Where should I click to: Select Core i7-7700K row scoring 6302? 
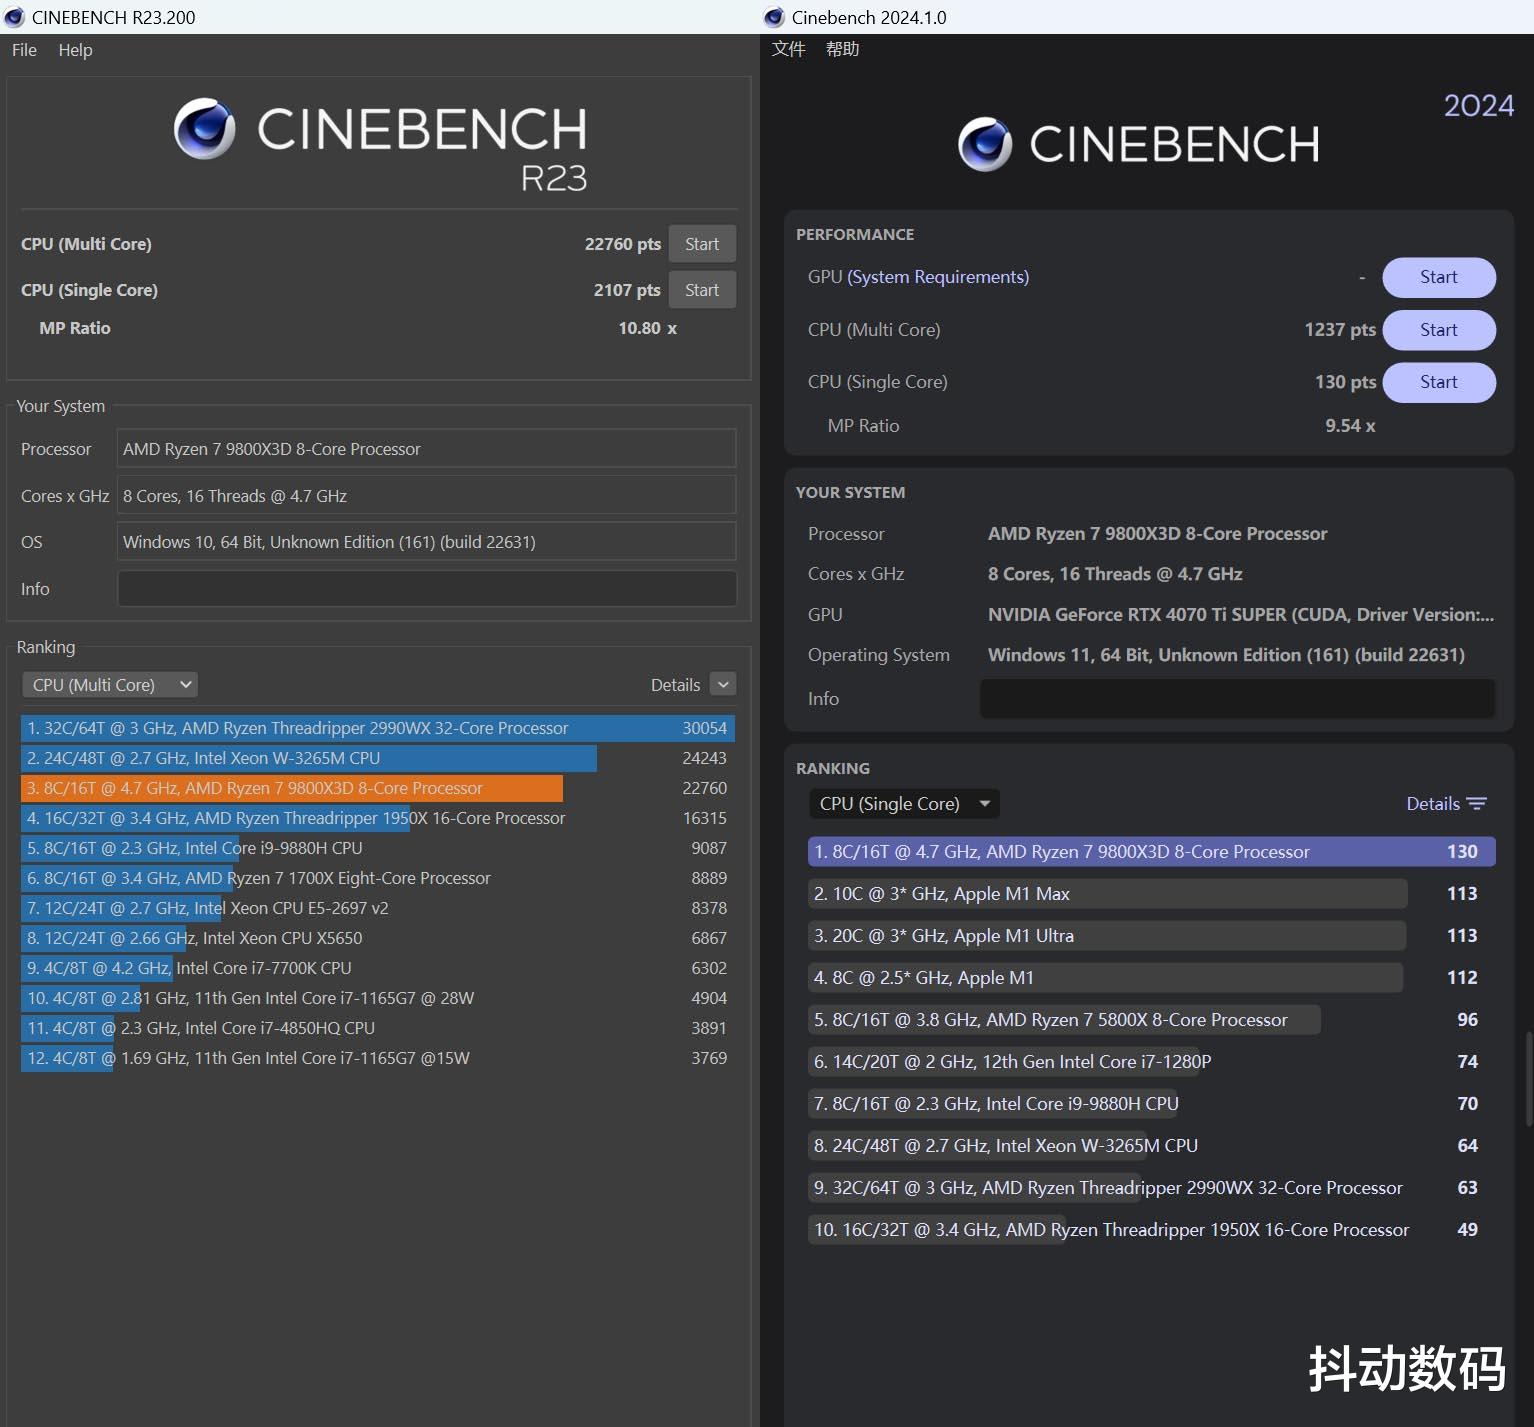pyautogui.click(x=378, y=968)
